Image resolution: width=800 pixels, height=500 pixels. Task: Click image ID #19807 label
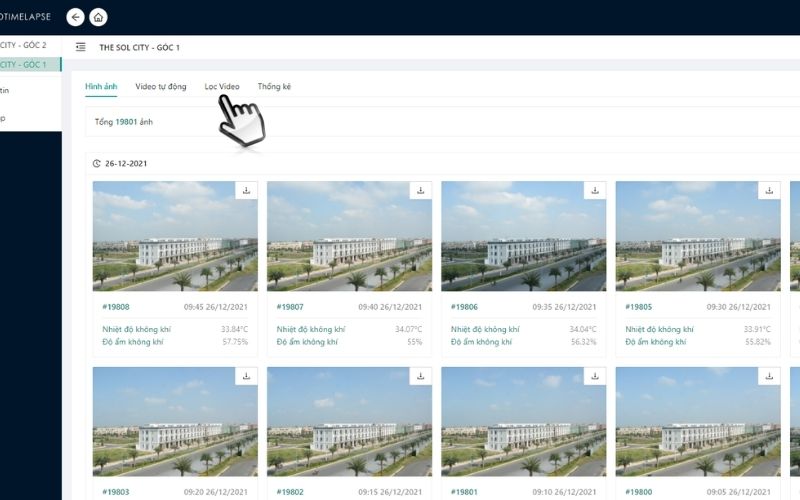click(x=290, y=307)
